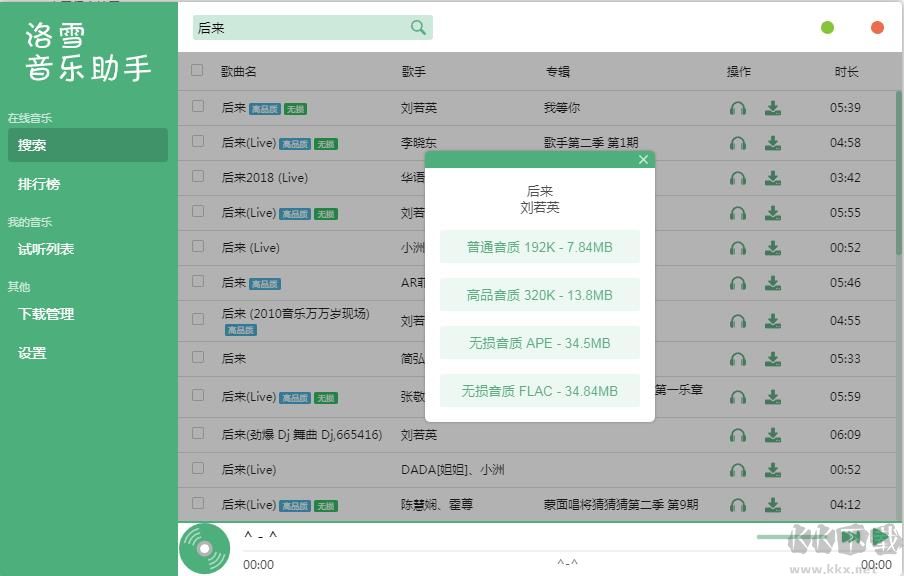Download the 04:12 陈慧娴 track

pos(773,505)
